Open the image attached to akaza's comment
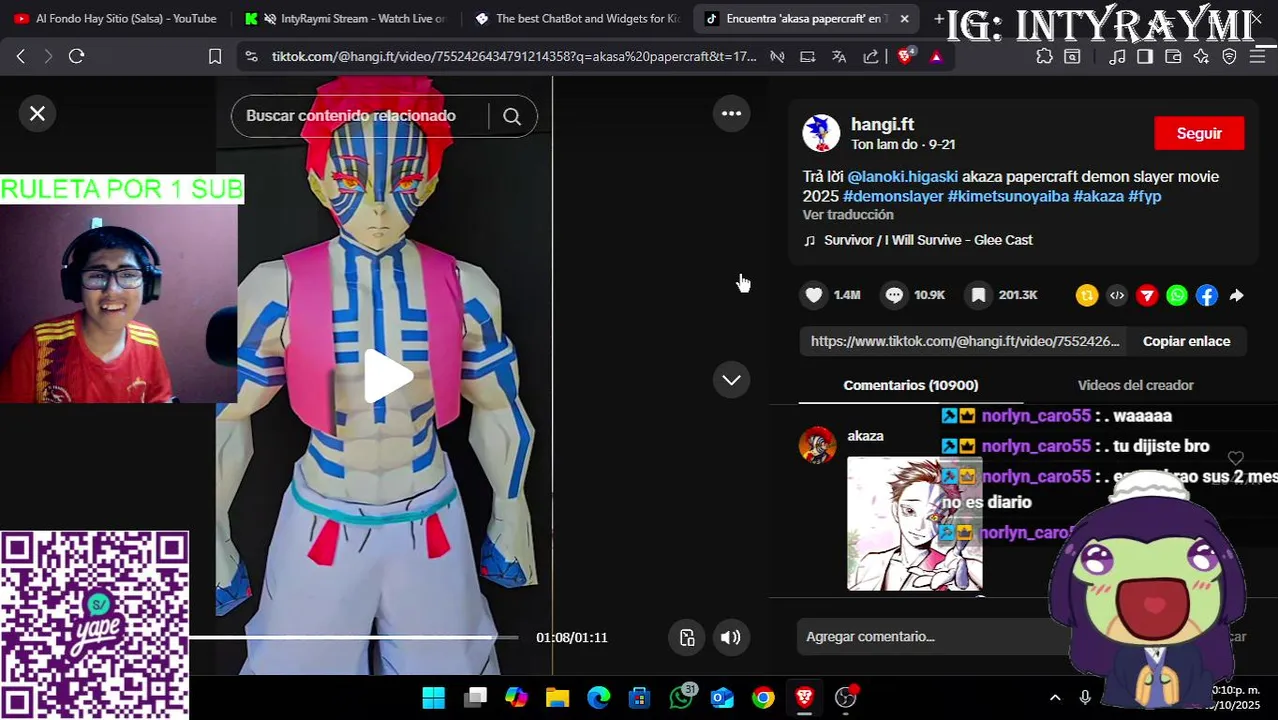 (x=914, y=524)
